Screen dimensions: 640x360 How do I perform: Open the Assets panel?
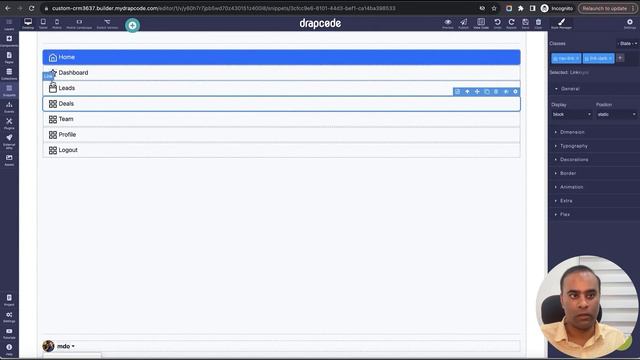9,160
